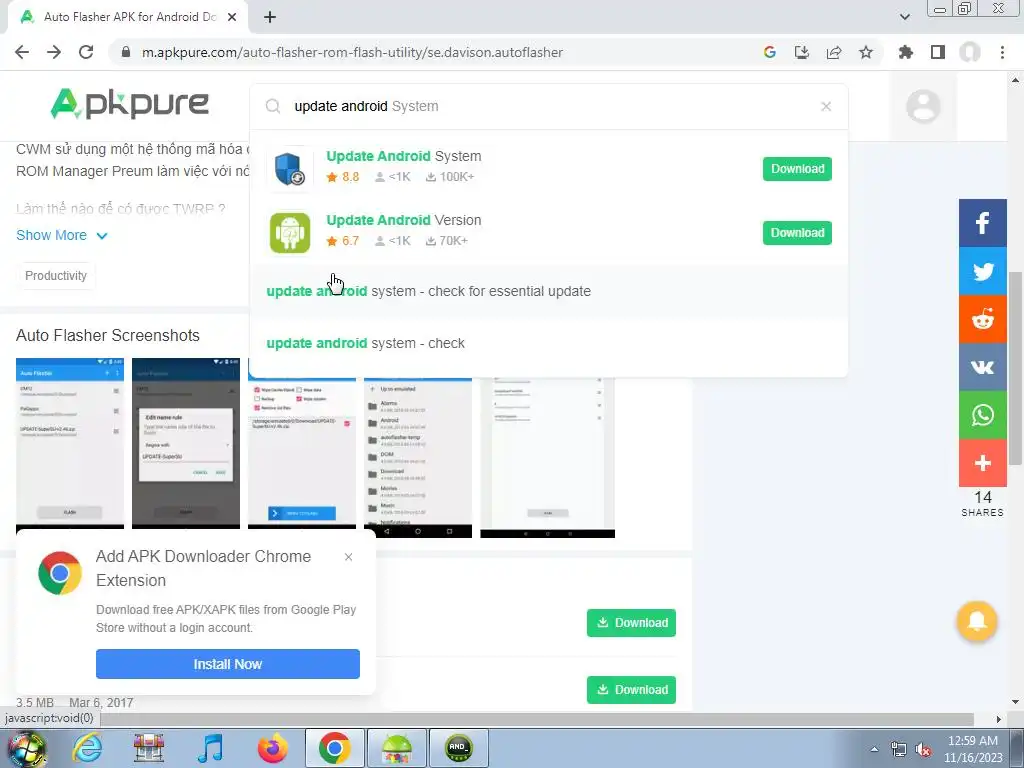Show hidden system tray icons
The image size is (1024, 768).
pos(874,749)
